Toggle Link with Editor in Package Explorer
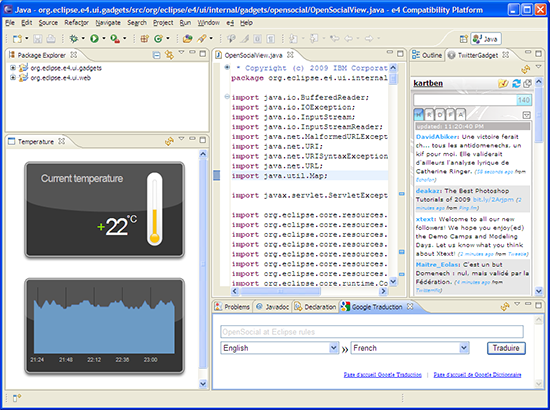 (169, 55)
